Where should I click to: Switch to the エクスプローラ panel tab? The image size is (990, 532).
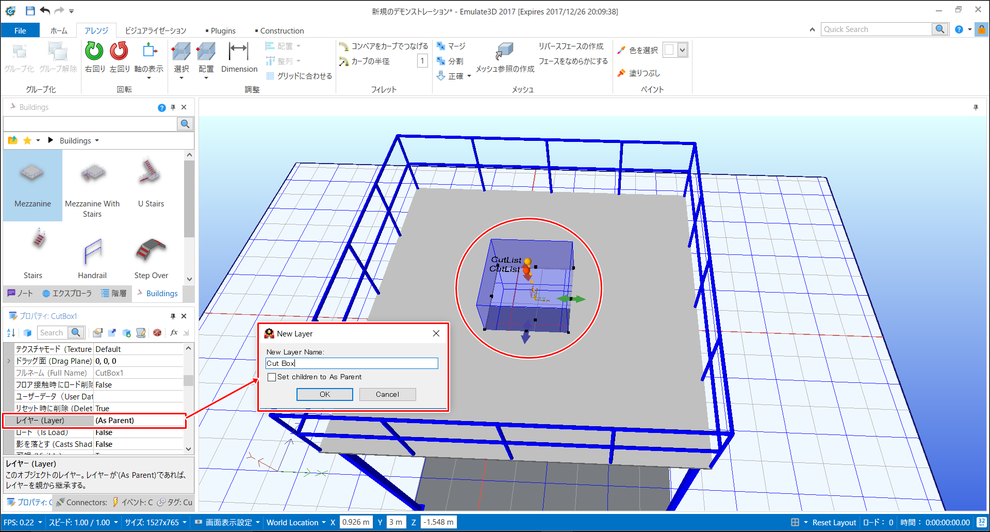(67, 293)
